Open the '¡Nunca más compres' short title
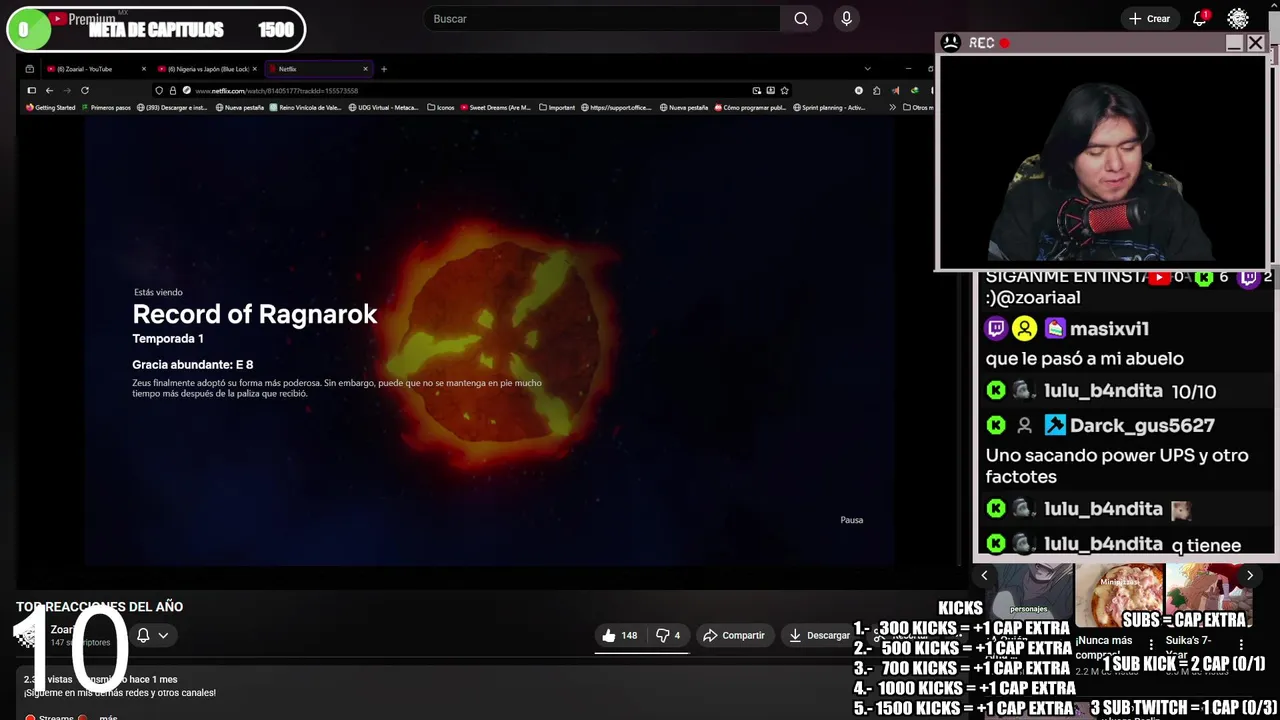 [1104, 648]
